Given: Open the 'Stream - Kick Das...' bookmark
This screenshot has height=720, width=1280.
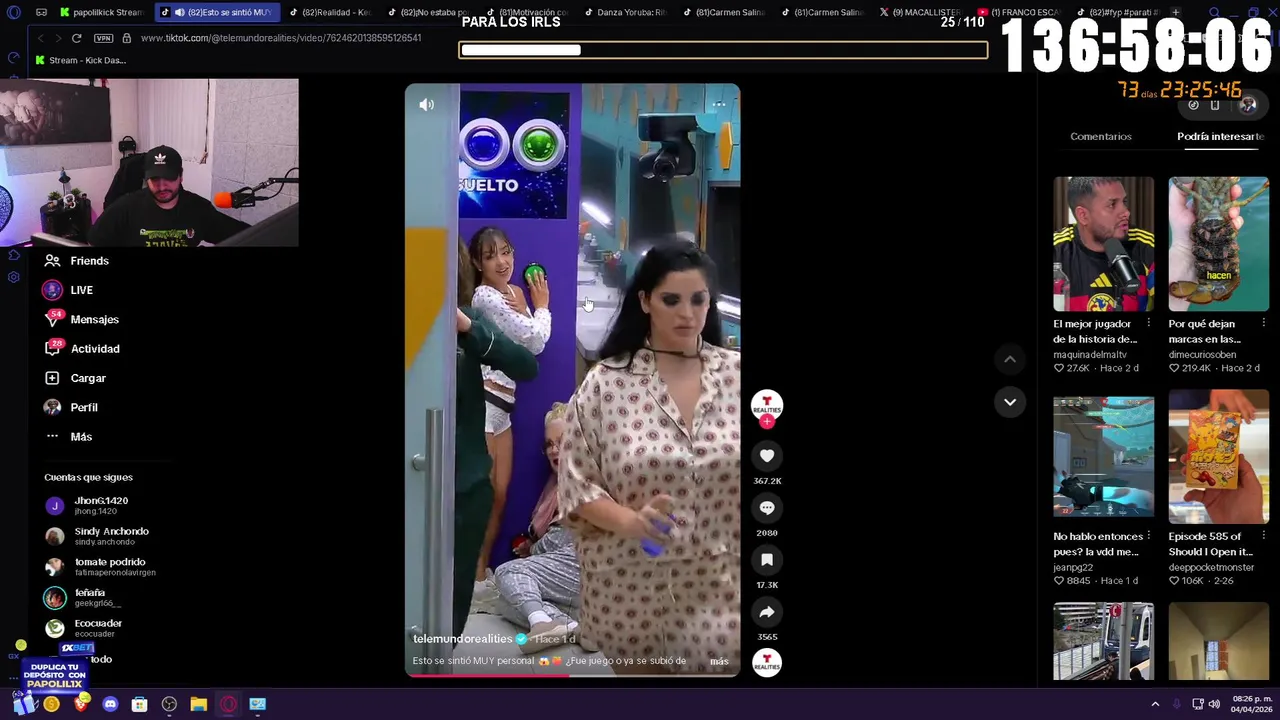Looking at the screenshot, I should (x=80, y=60).
